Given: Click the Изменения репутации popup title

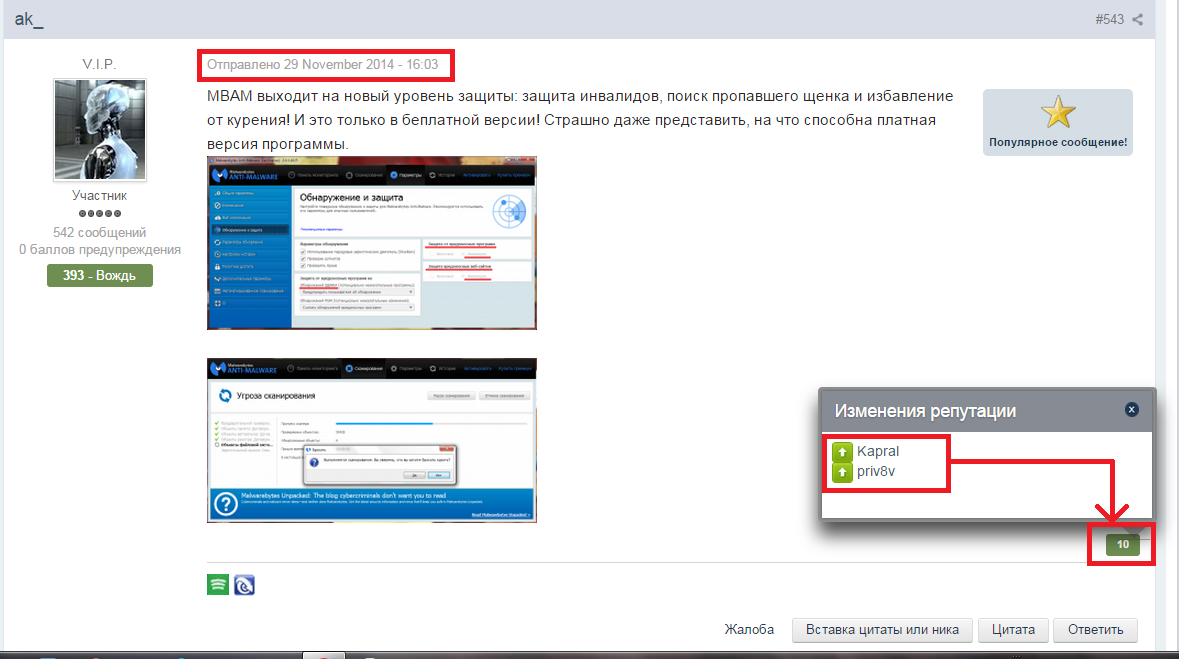Looking at the screenshot, I should click(x=925, y=411).
